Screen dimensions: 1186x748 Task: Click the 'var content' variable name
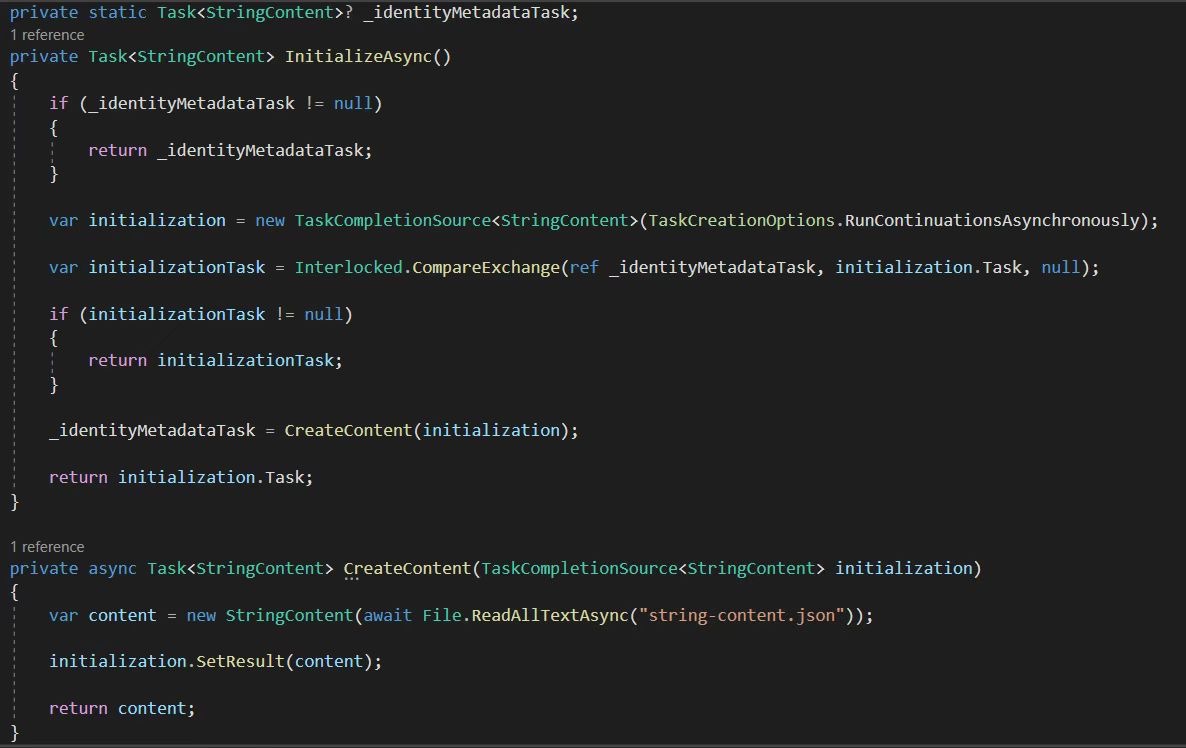point(123,616)
